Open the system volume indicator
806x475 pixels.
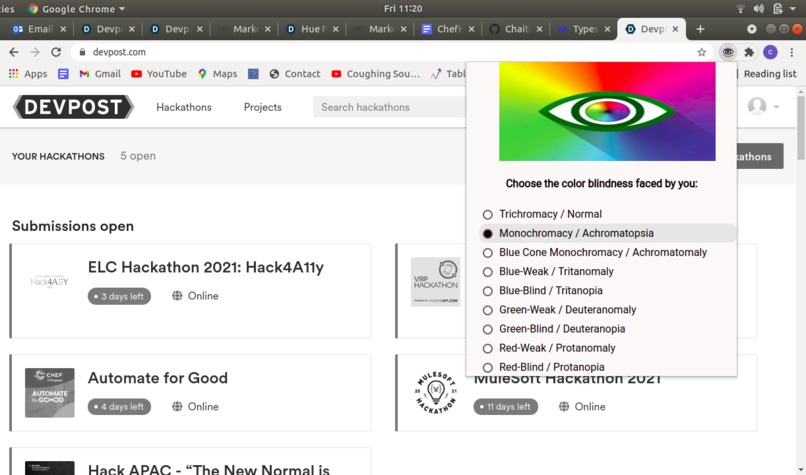(759, 9)
